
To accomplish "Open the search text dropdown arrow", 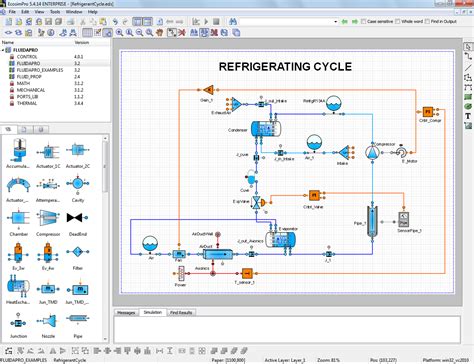I will [335, 22].
